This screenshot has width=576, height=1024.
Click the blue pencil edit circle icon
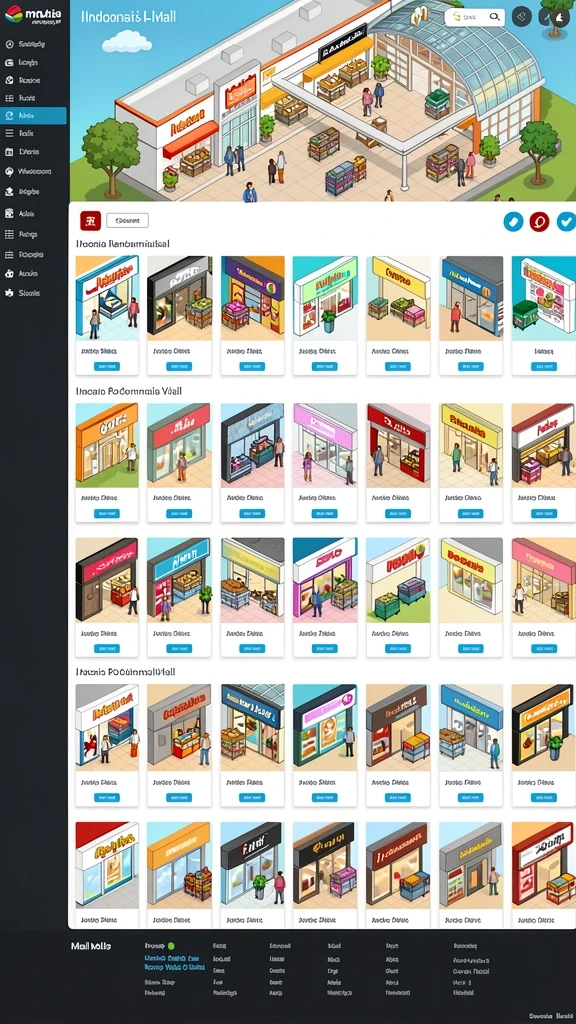pos(513,222)
